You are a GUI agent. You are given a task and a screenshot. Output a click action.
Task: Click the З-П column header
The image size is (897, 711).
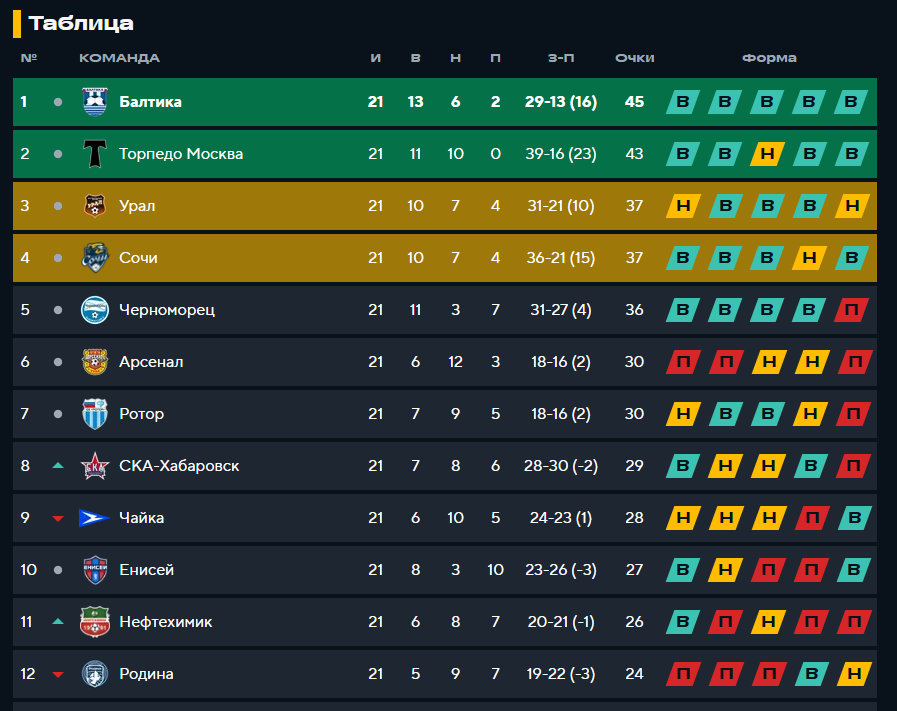[x=561, y=58]
